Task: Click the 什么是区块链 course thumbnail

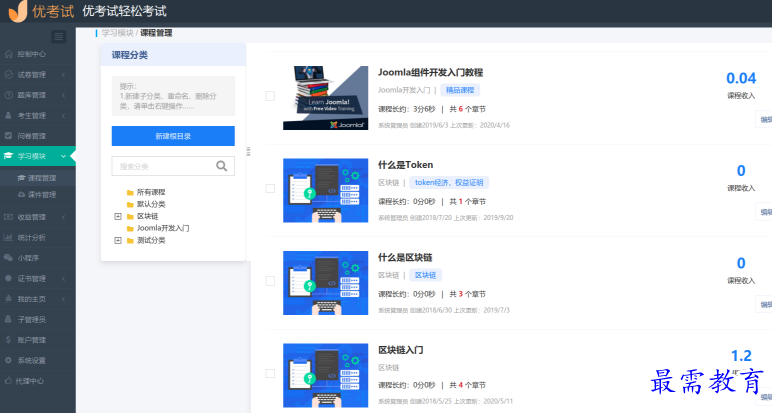Action: click(x=325, y=283)
